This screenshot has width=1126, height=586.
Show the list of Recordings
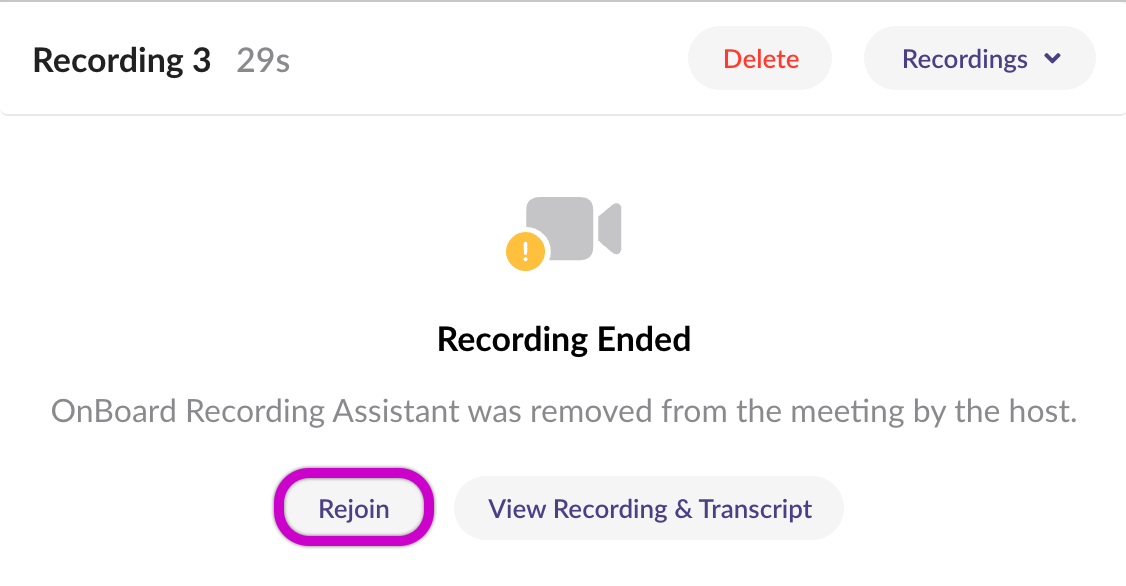click(x=980, y=58)
